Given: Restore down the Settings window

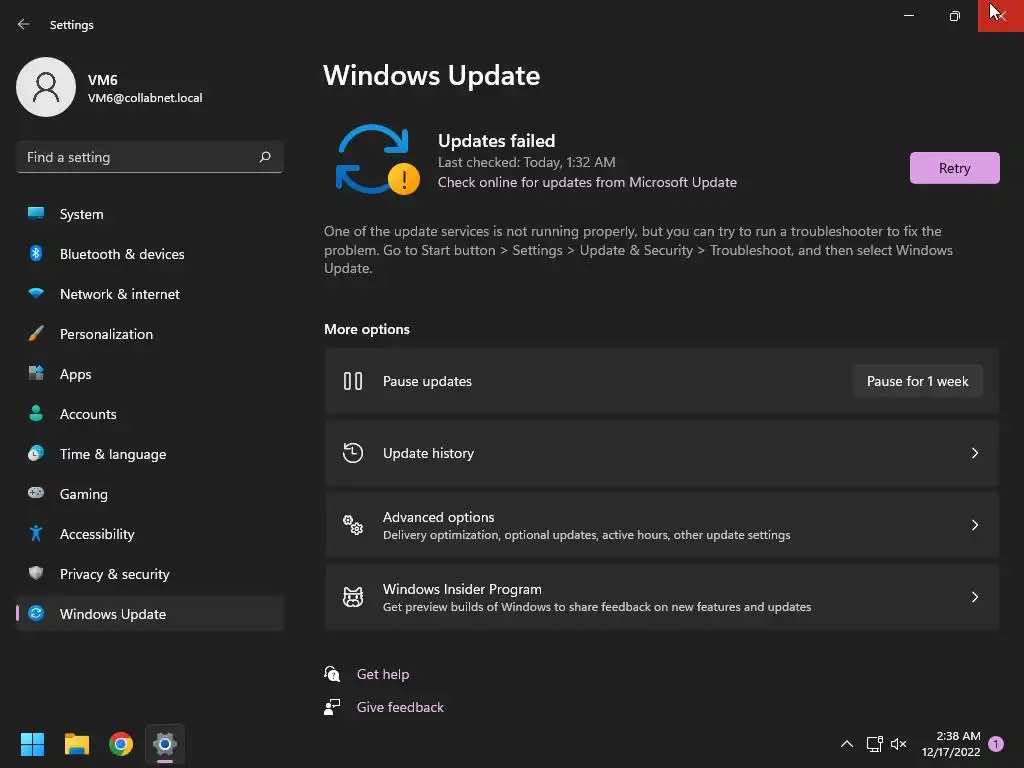Looking at the screenshot, I should pos(954,16).
